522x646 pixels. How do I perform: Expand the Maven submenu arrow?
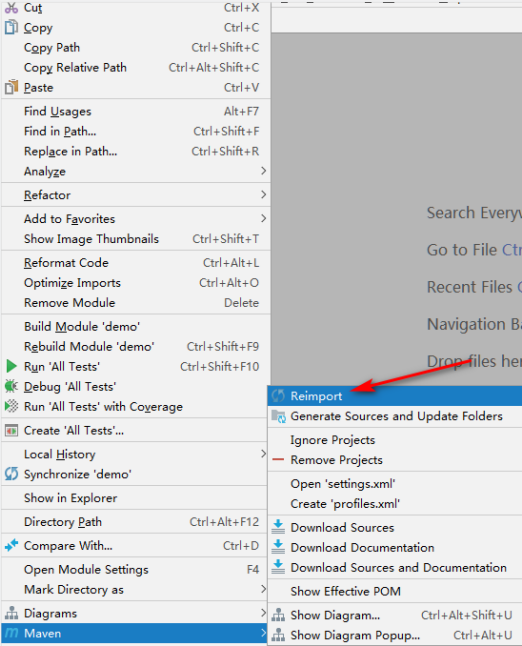264,632
